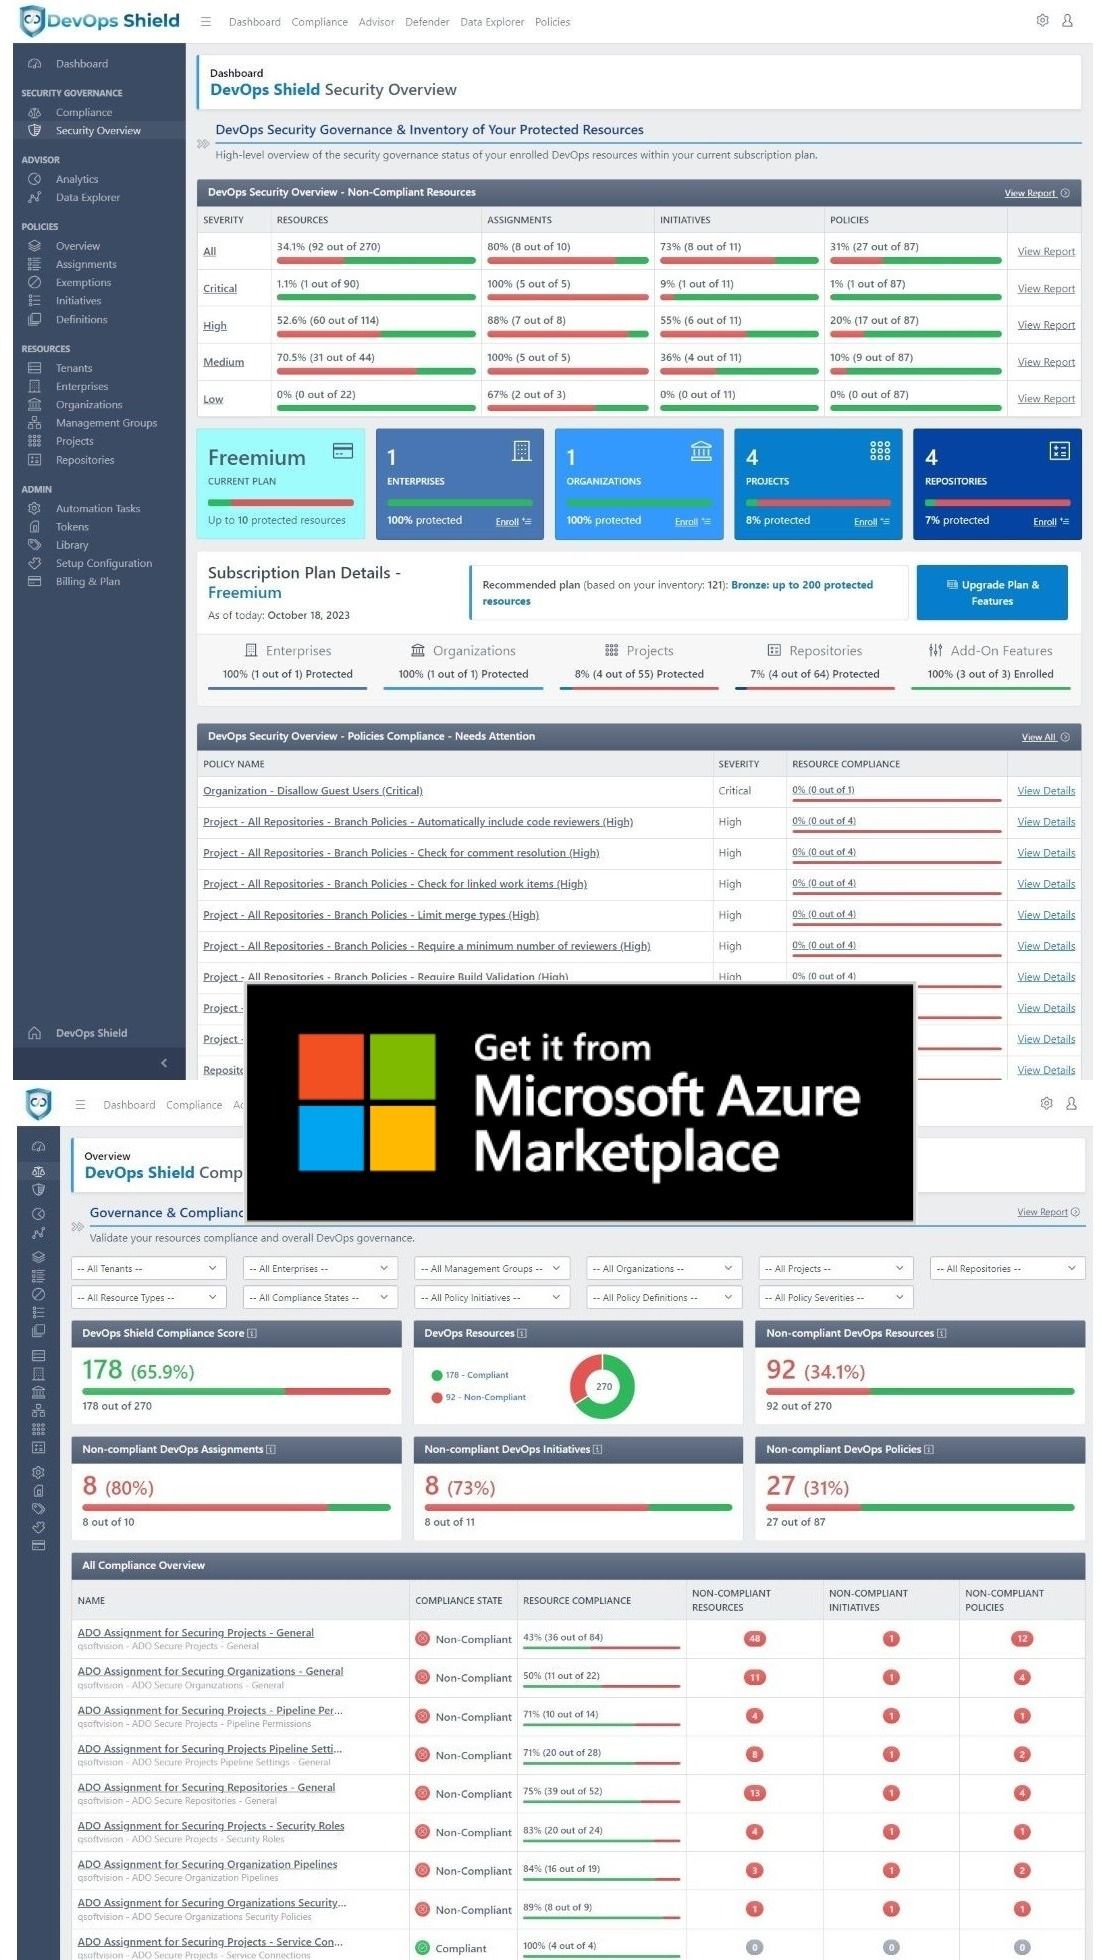
Task: Click the Upgrade Plan & Features button
Action: [991, 593]
